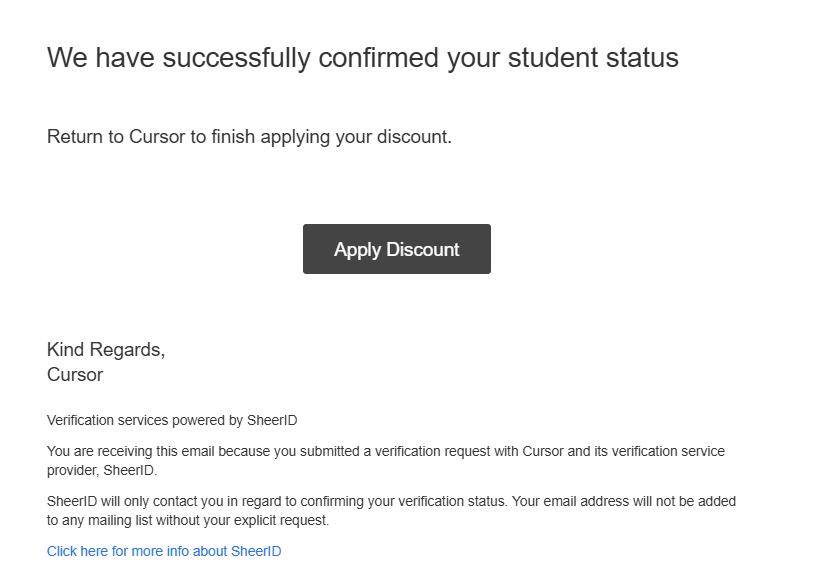This screenshot has height=570, width=824.
Task: Click "Verification services powered by SheerID" line
Action: tap(172, 420)
